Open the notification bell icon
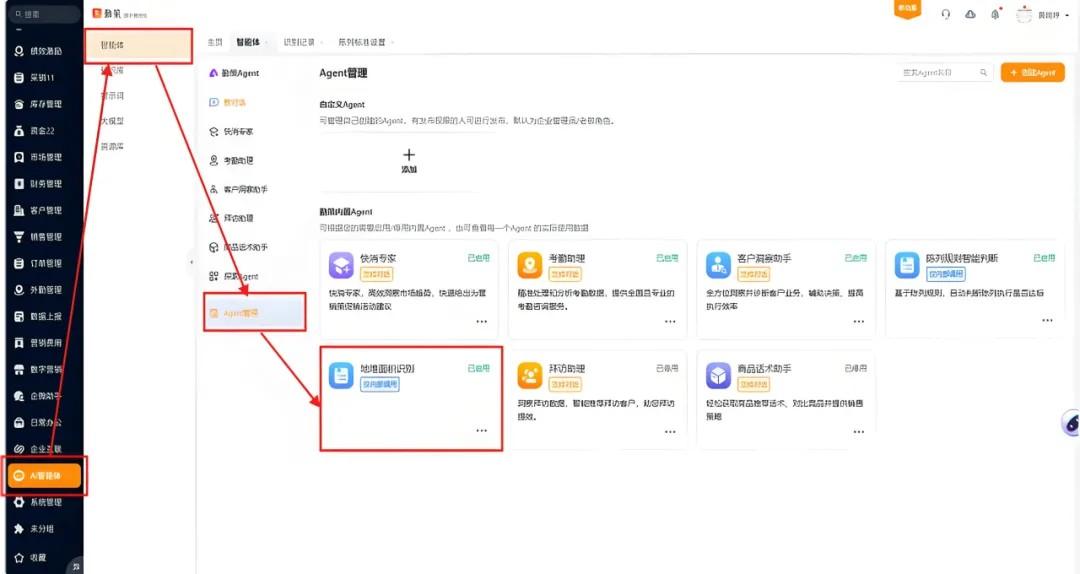The width and height of the screenshot is (1080, 574). [x=995, y=14]
